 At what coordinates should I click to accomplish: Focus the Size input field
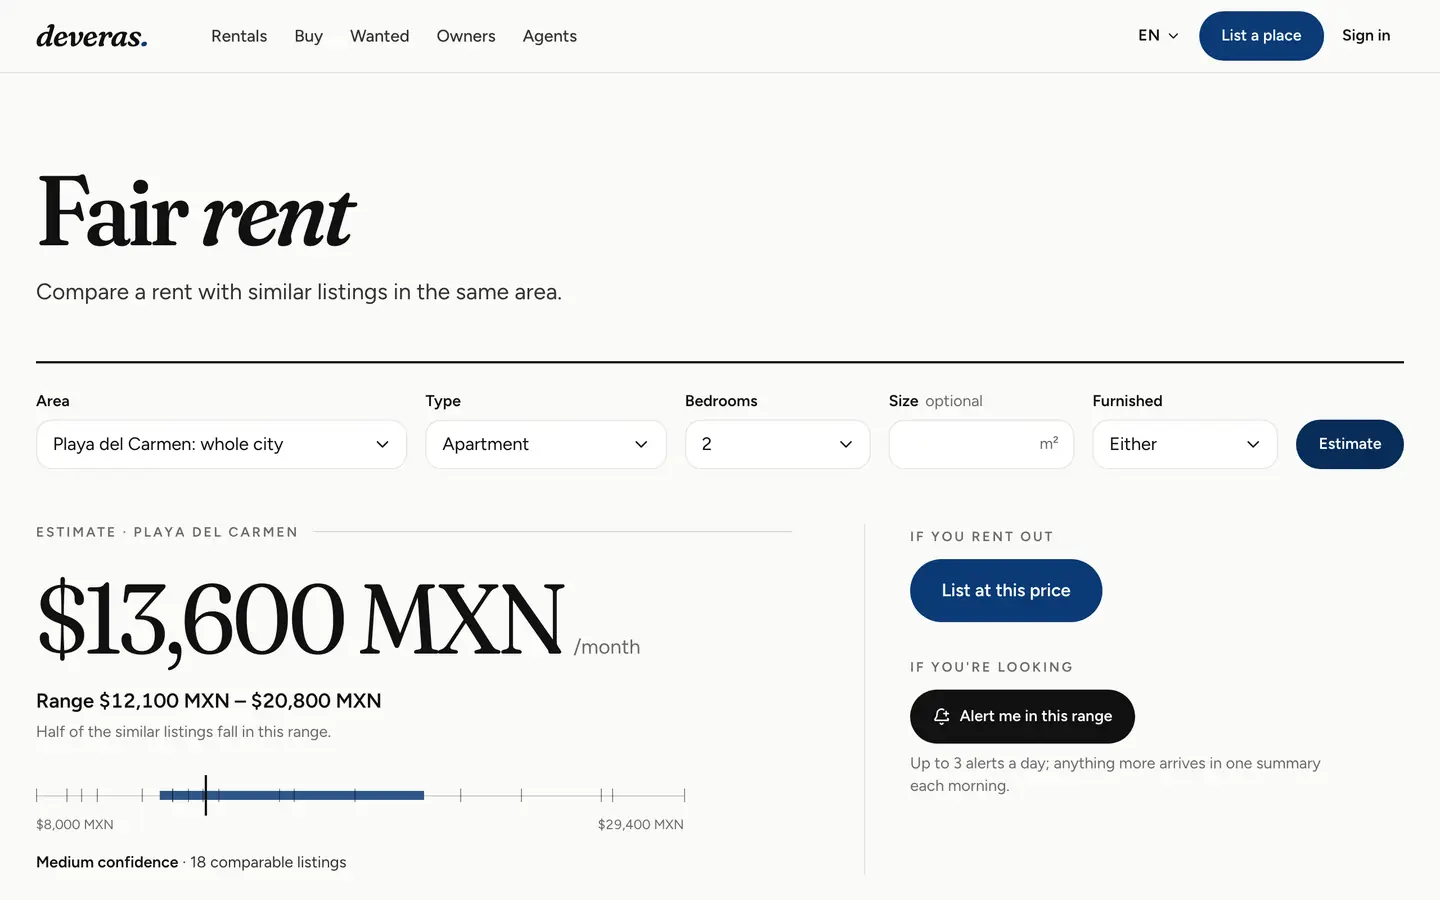[x=981, y=444]
